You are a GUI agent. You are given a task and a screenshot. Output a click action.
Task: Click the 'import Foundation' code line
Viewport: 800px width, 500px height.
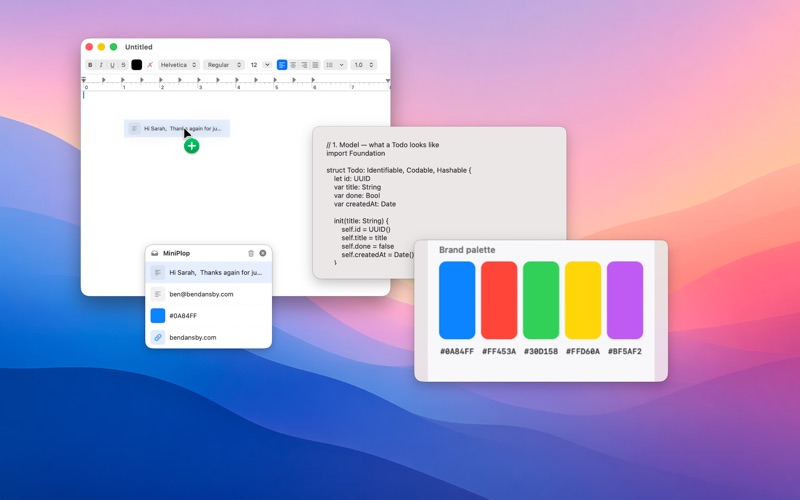pos(356,153)
